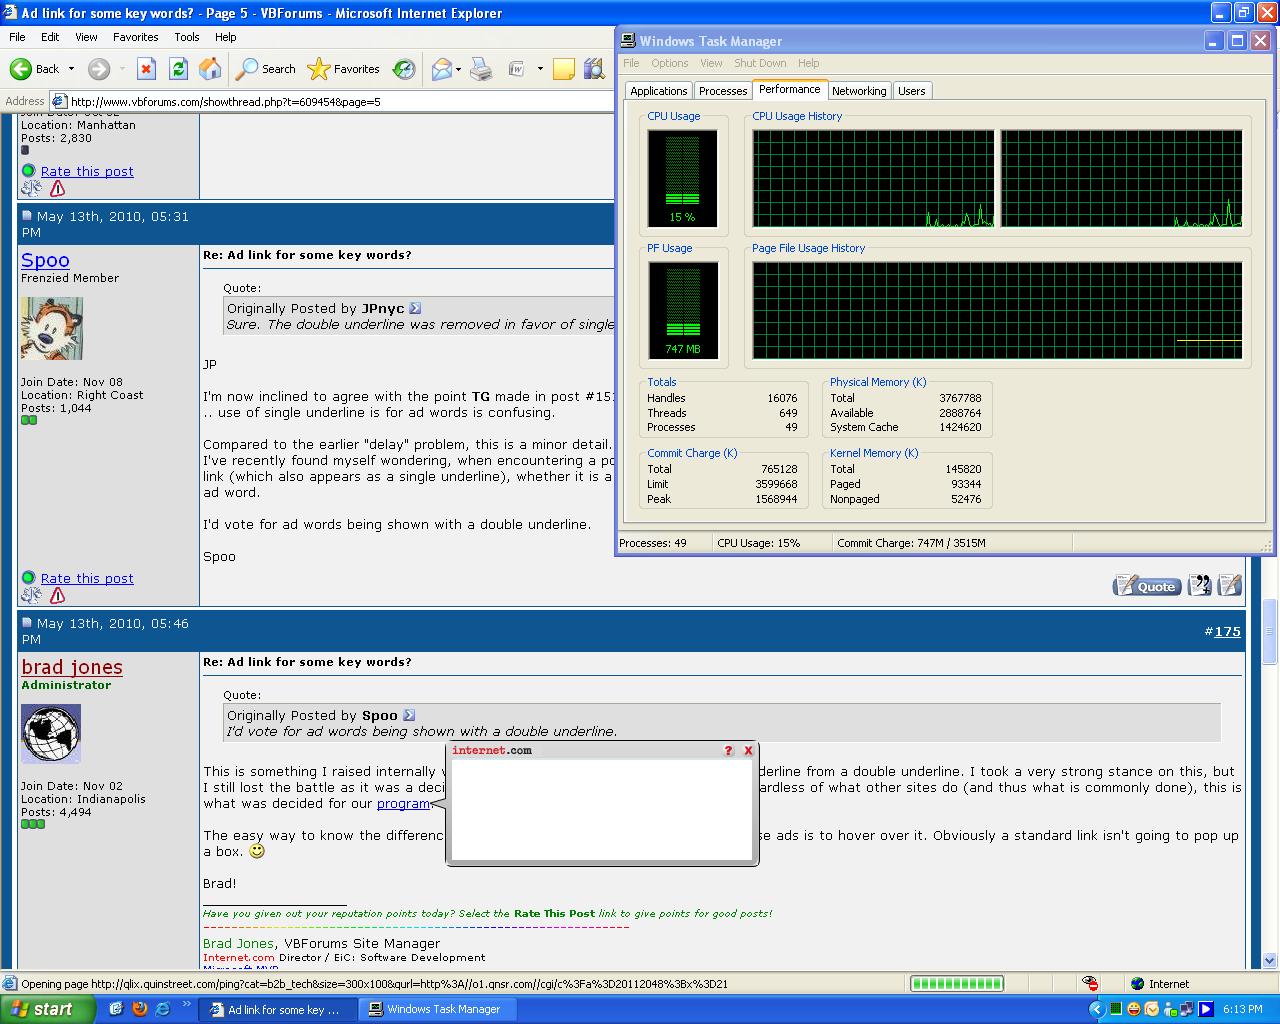
Task: Go to the IE Home page
Action: point(210,69)
